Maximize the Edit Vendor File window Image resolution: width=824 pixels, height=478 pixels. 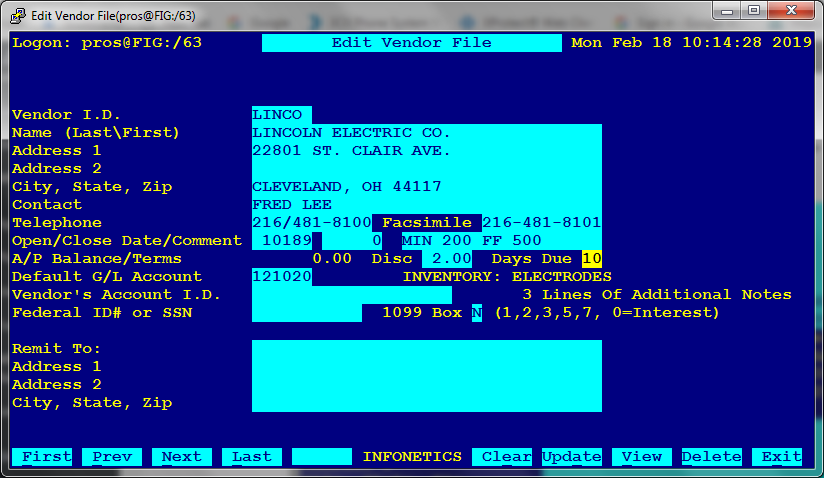[x=754, y=11]
